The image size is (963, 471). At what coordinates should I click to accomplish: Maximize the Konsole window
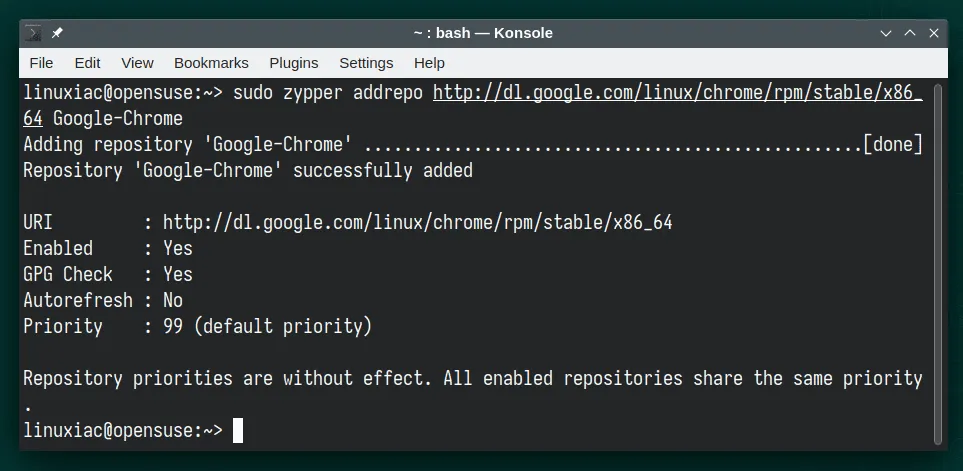(x=910, y=33)
